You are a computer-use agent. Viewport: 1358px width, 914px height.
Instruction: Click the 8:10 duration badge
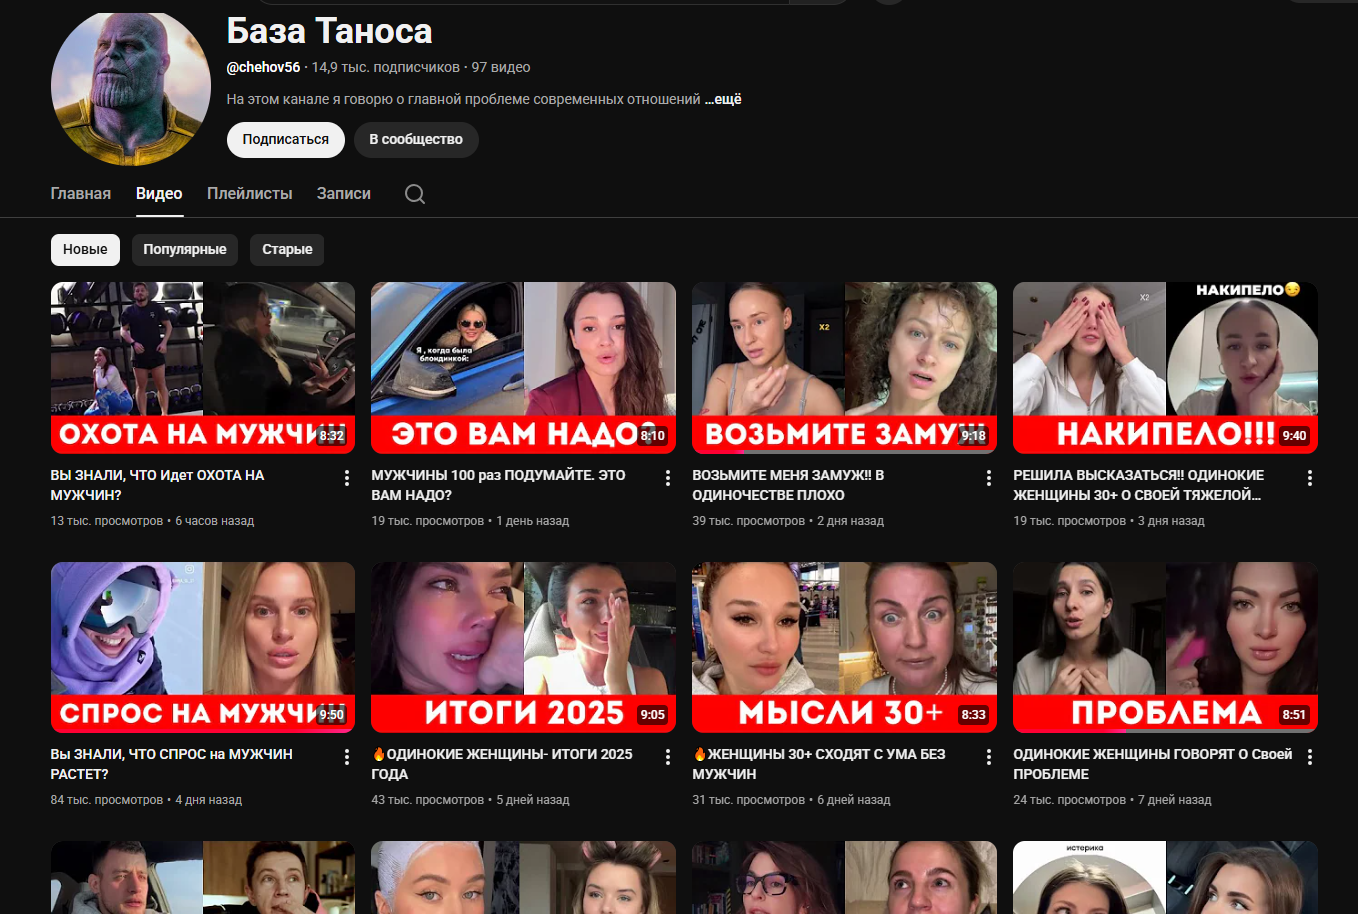point(653,436)
